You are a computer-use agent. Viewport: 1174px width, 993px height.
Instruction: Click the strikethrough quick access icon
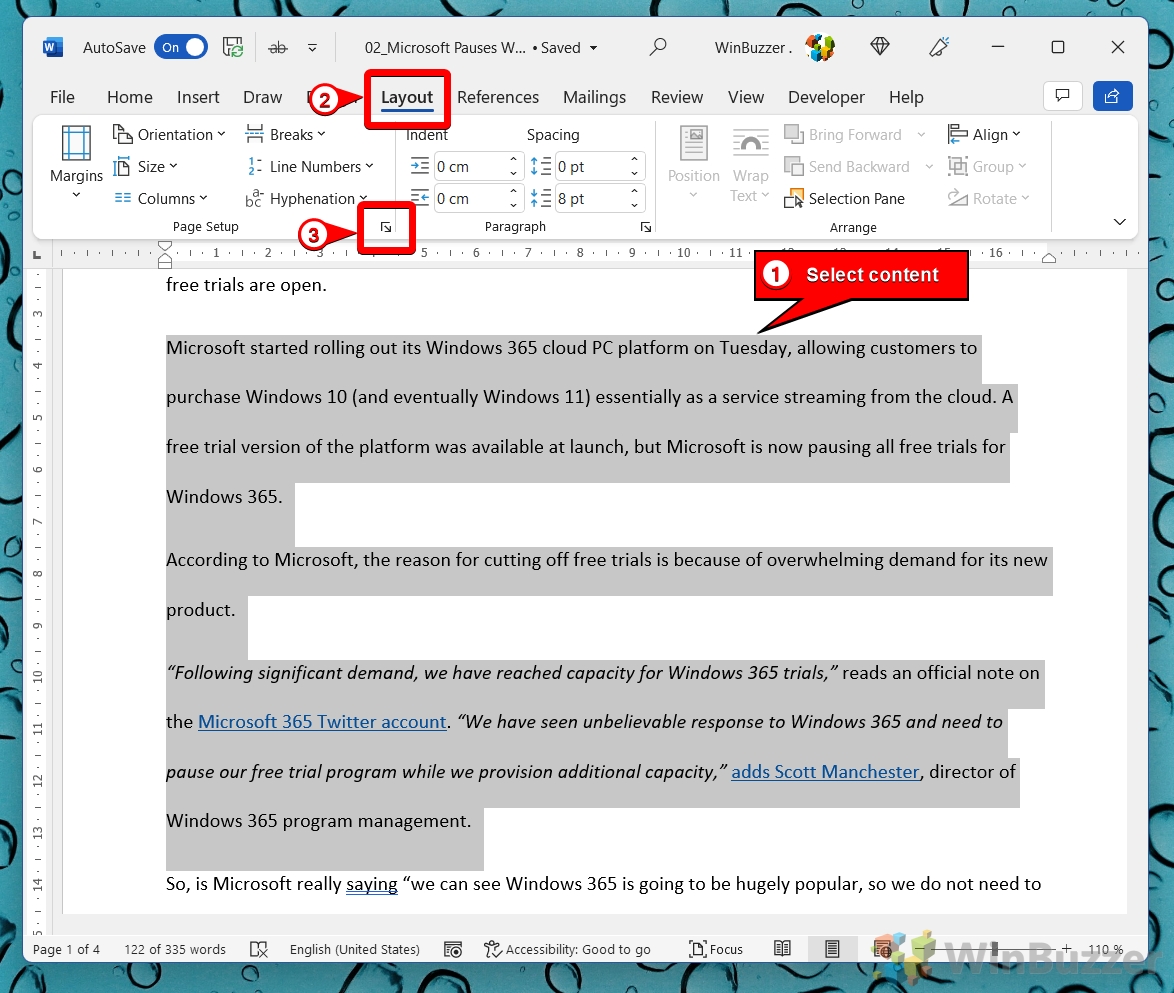[278, 48]
